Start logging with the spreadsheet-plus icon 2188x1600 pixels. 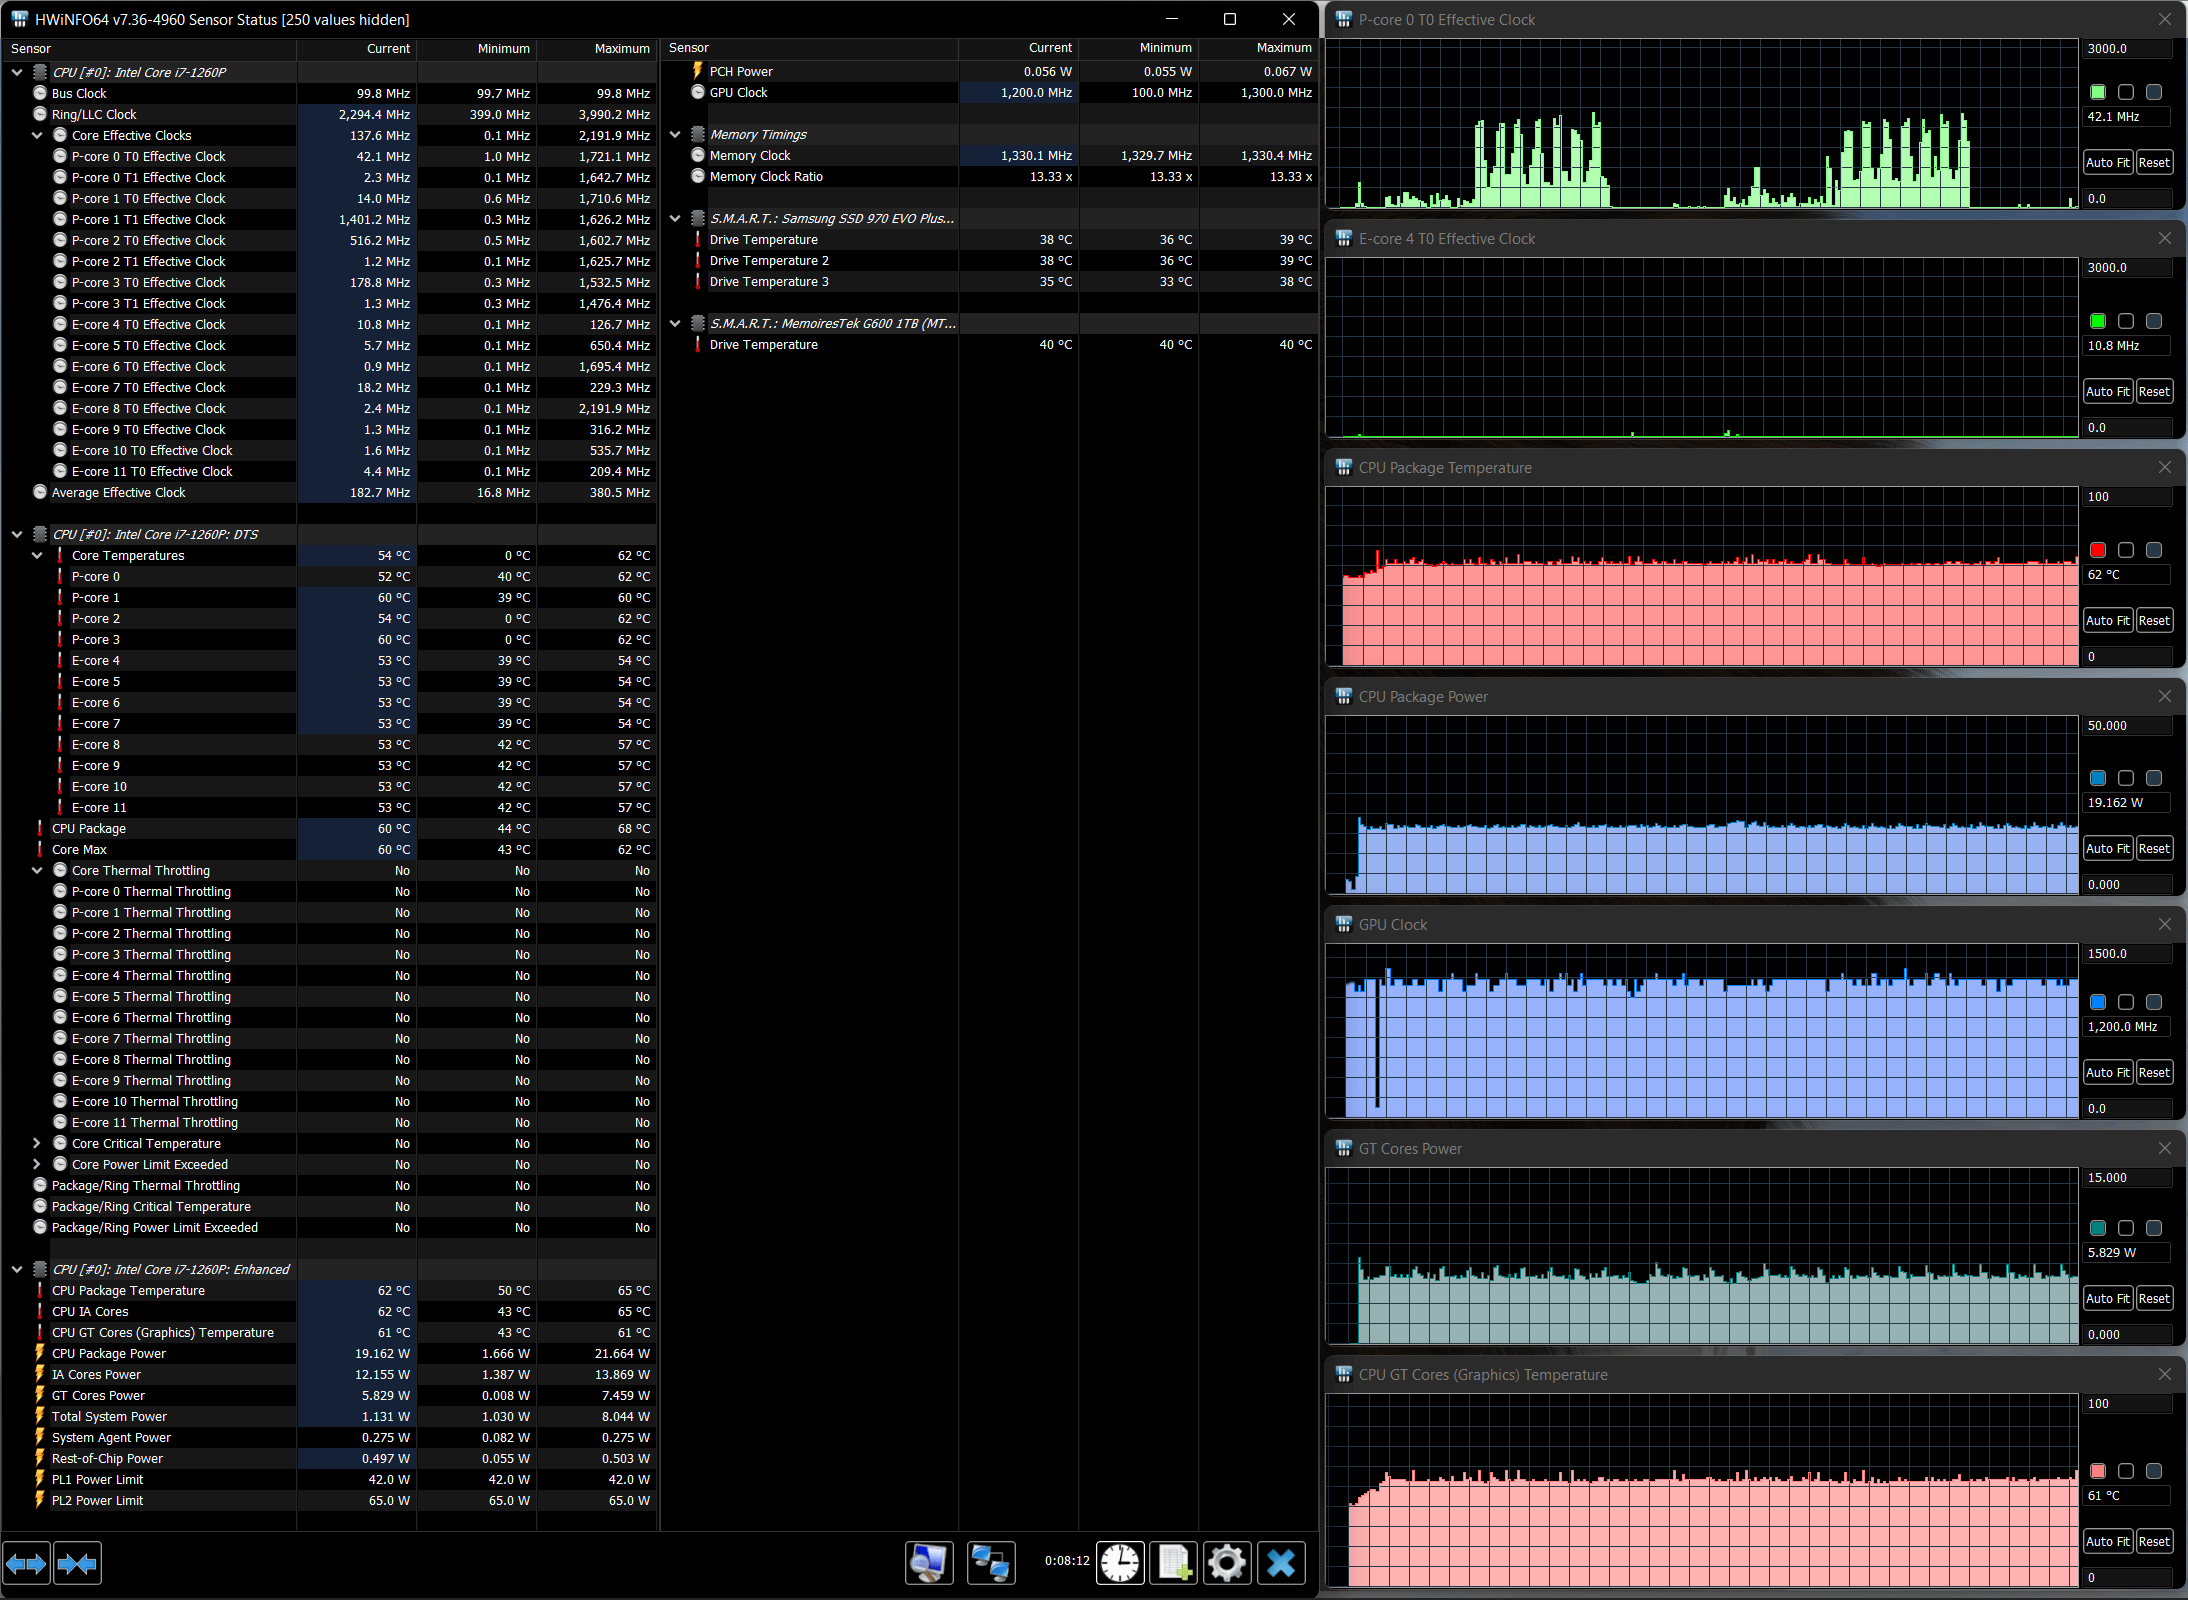pyautogui.click(x=1174, y=1563)
